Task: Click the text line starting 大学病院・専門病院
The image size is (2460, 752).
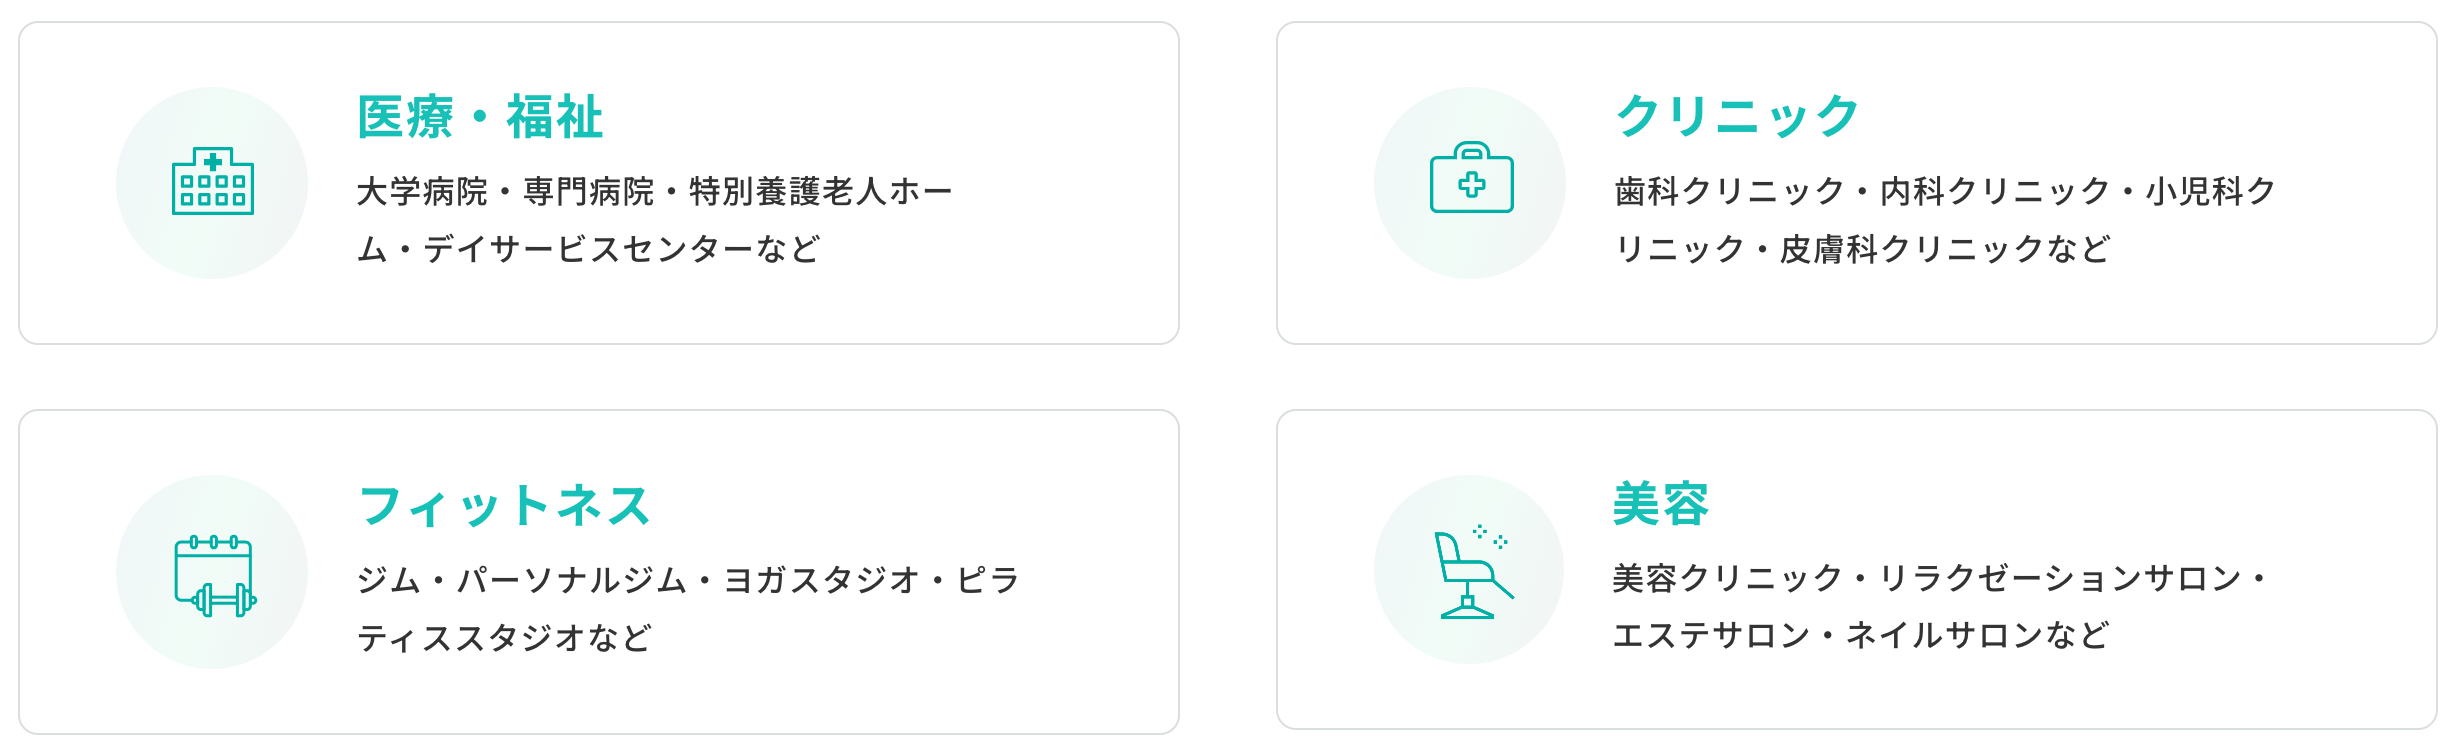Action: coord(654,191)
